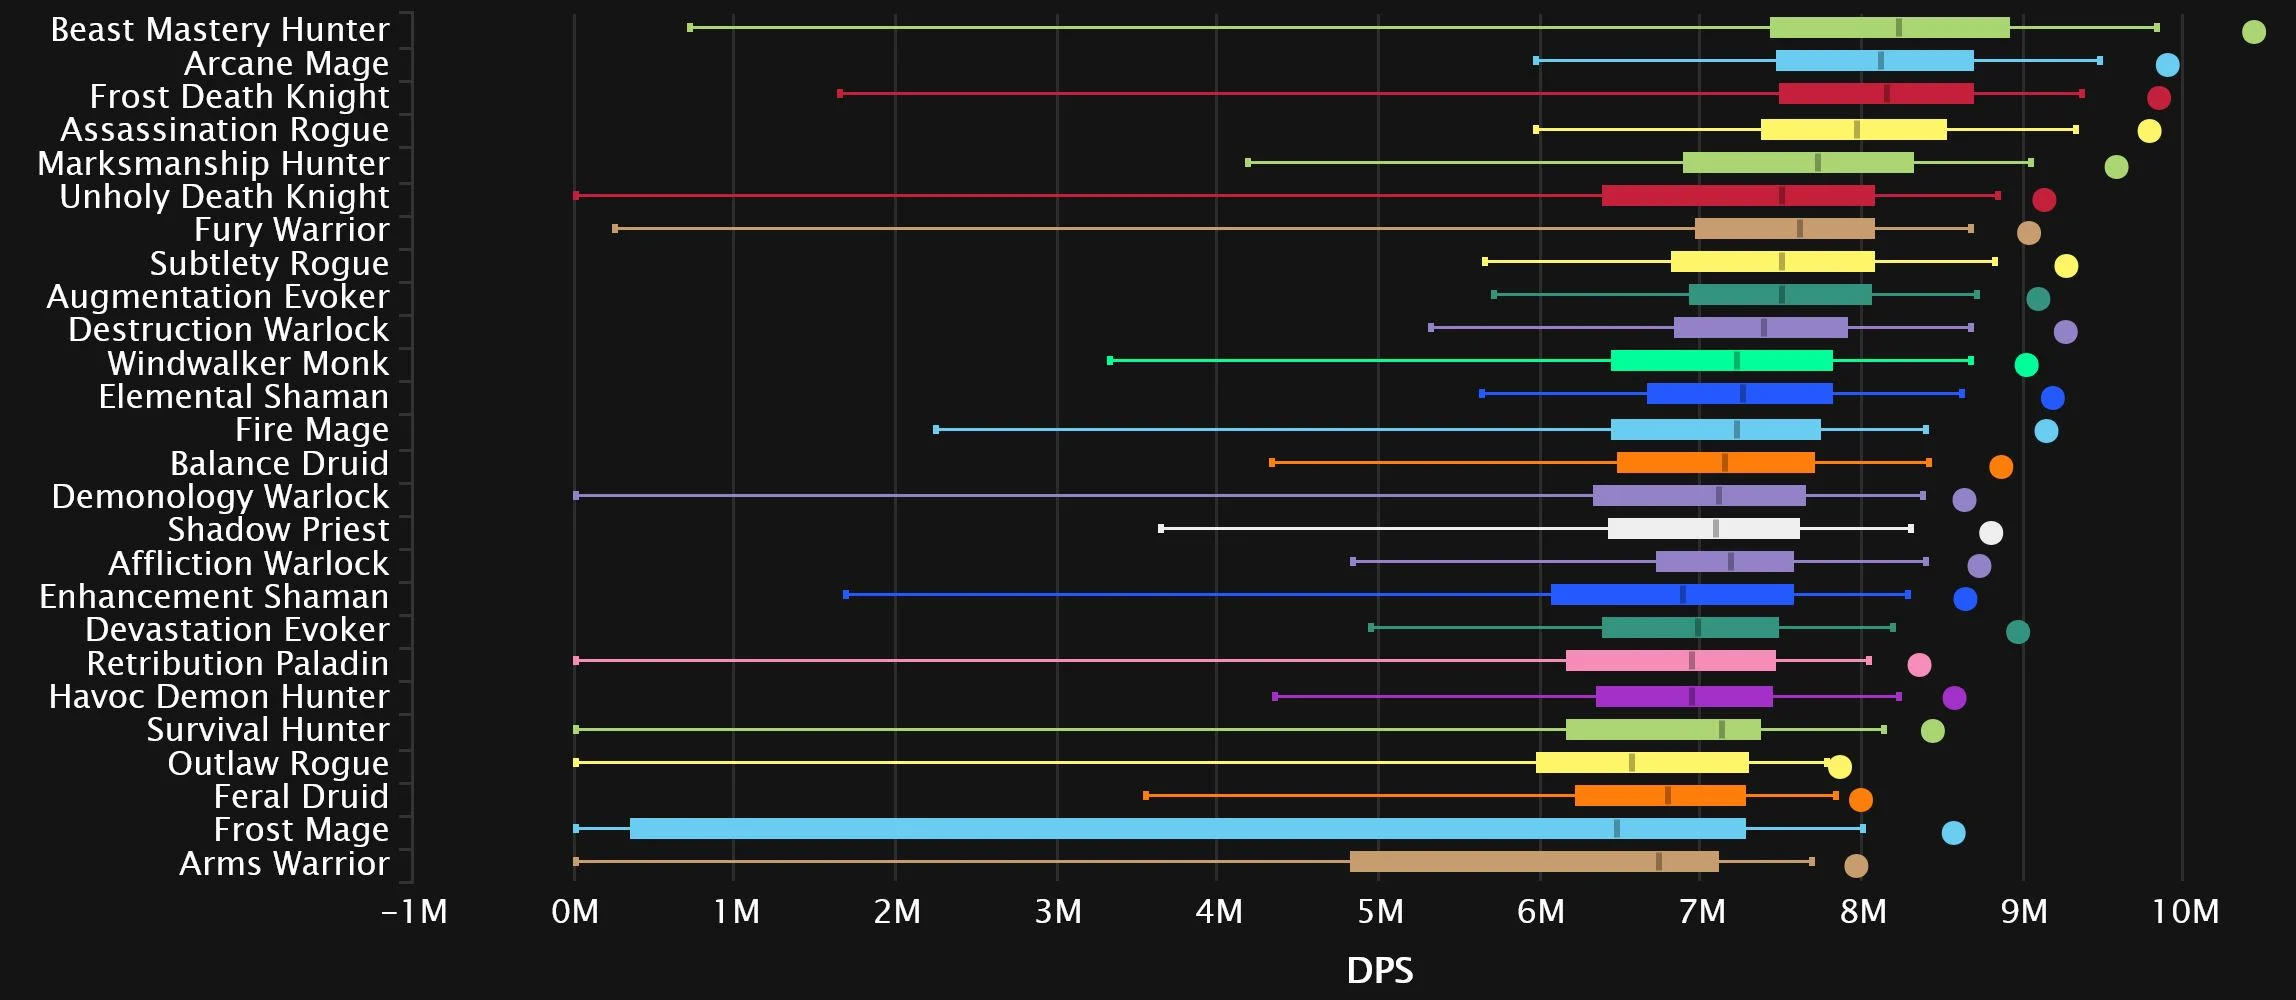
Task: Select the Frost Death Knight red outlier dot
Action: coord(2159,98)
